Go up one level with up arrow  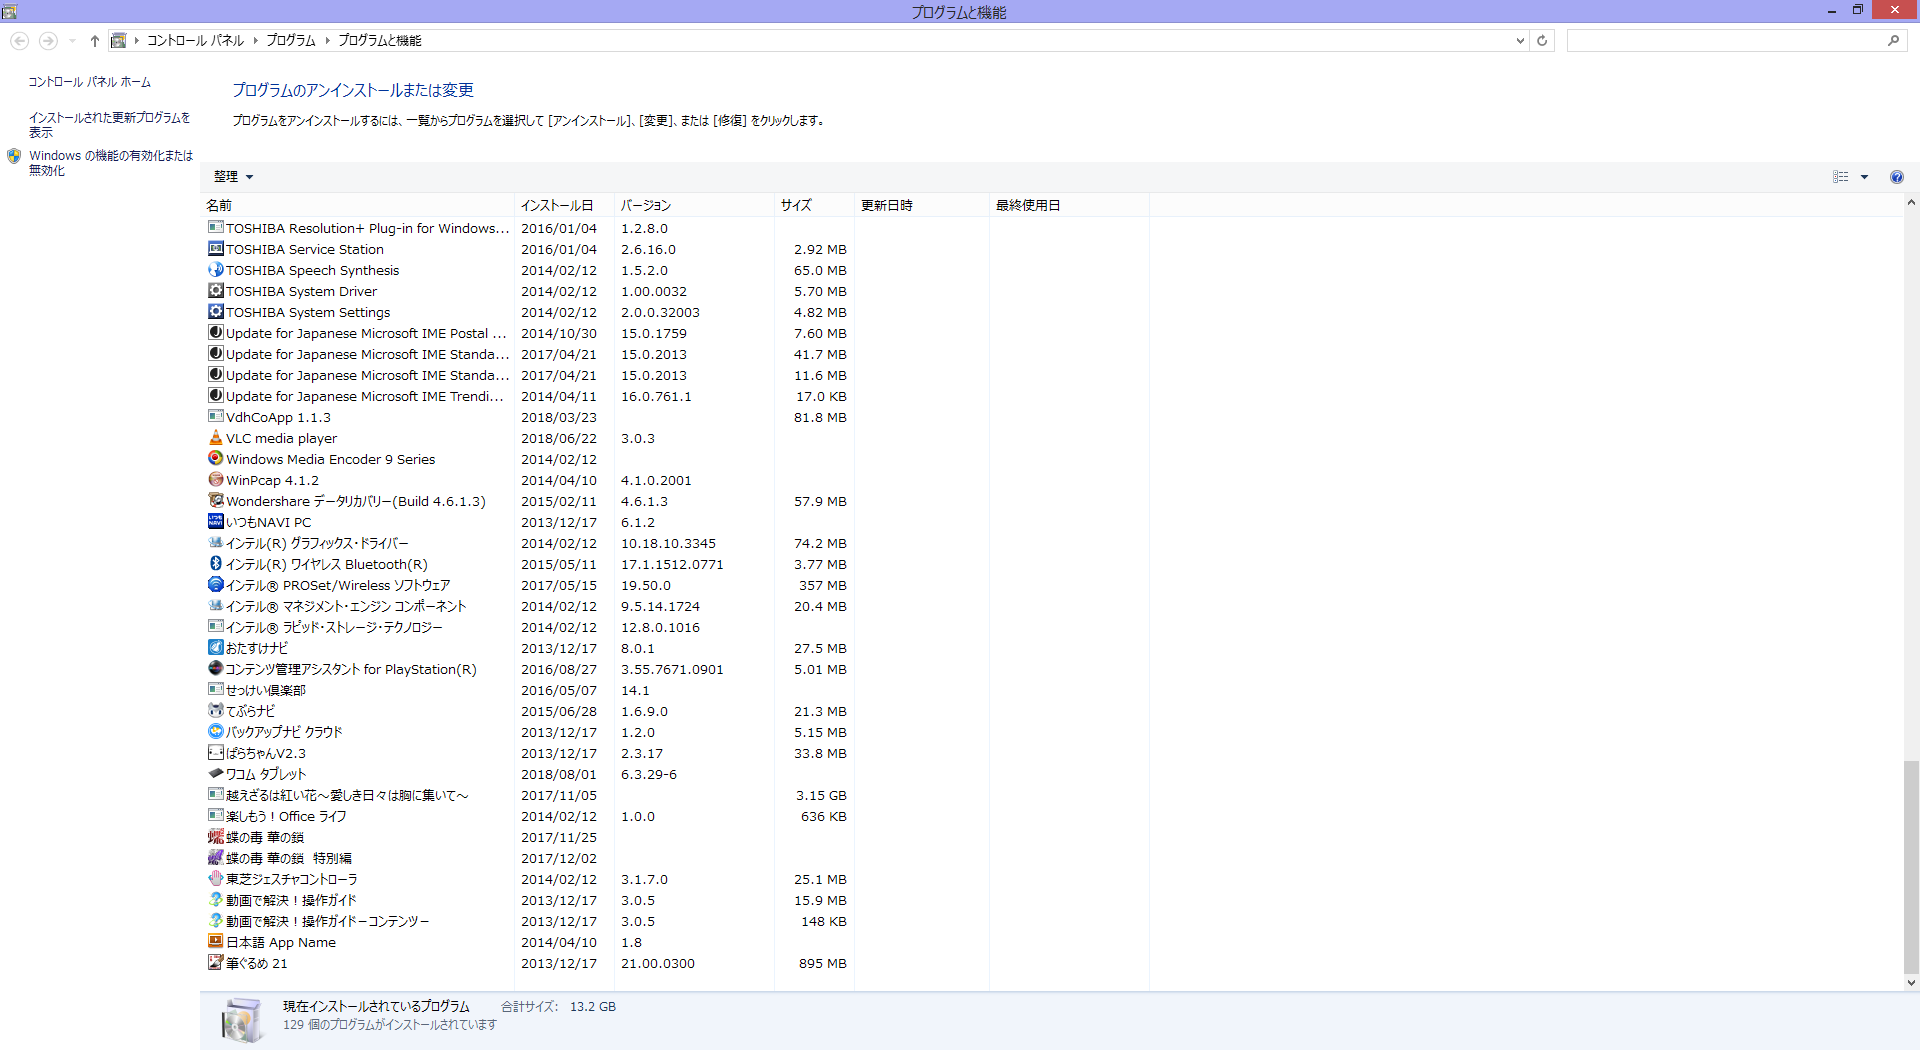[95, 41]
